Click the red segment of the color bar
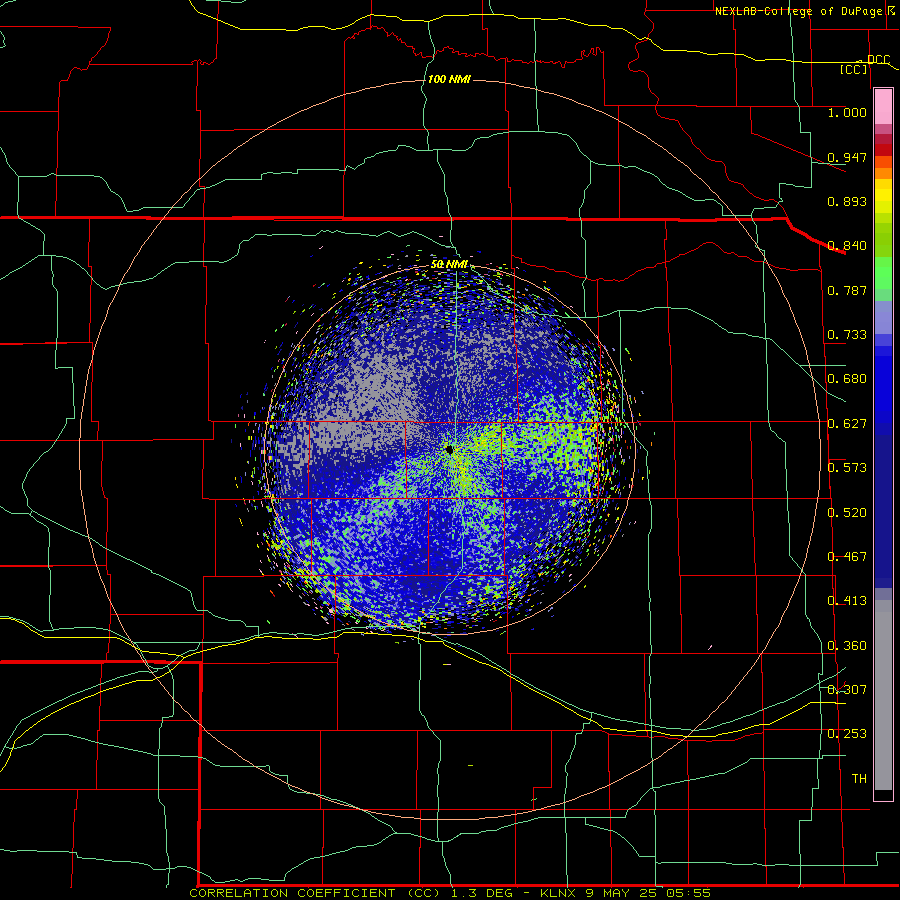The width and height of the screenshot is (900, 900). pyautogui.click(x=883, y=150)
